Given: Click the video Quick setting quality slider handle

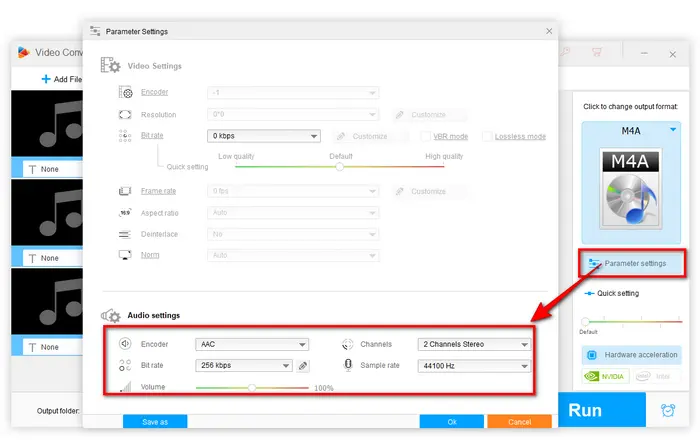Looking at the screenshot, I should coord(340,166).
